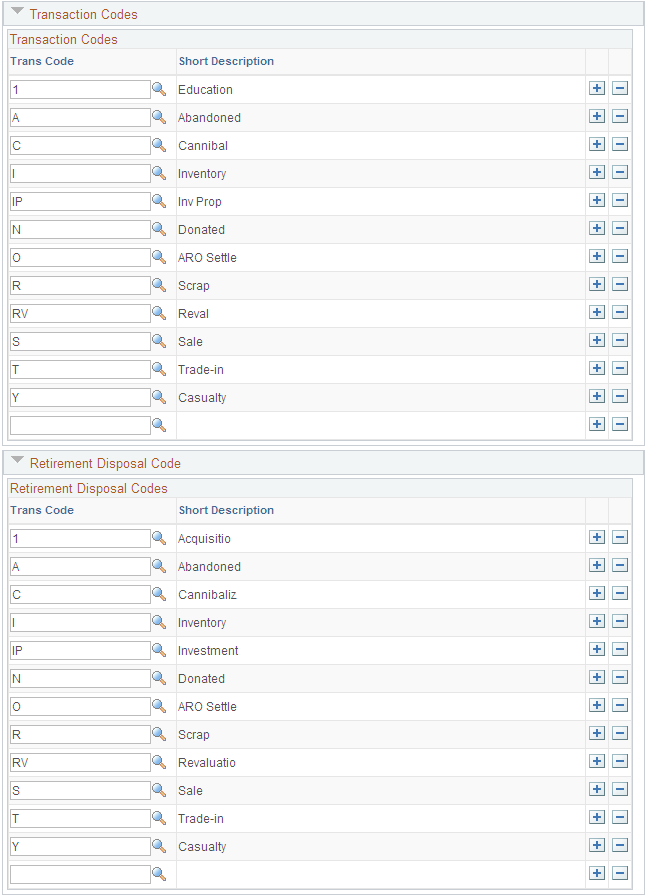Image resolution: width=646 pixels, height=895 pixels.
Task: Click the Inv Prop row trans code field
Action: click(80, 201)
